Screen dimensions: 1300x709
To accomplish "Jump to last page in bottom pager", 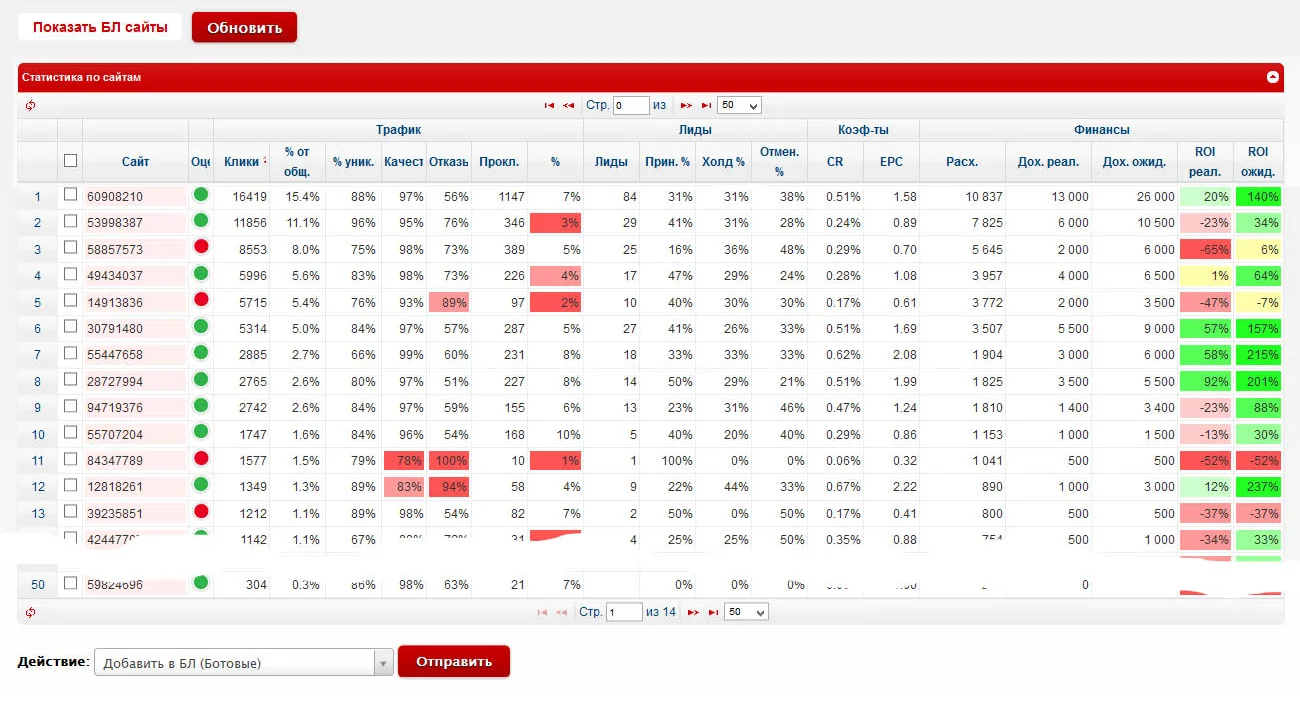I will tap(712, 612).
